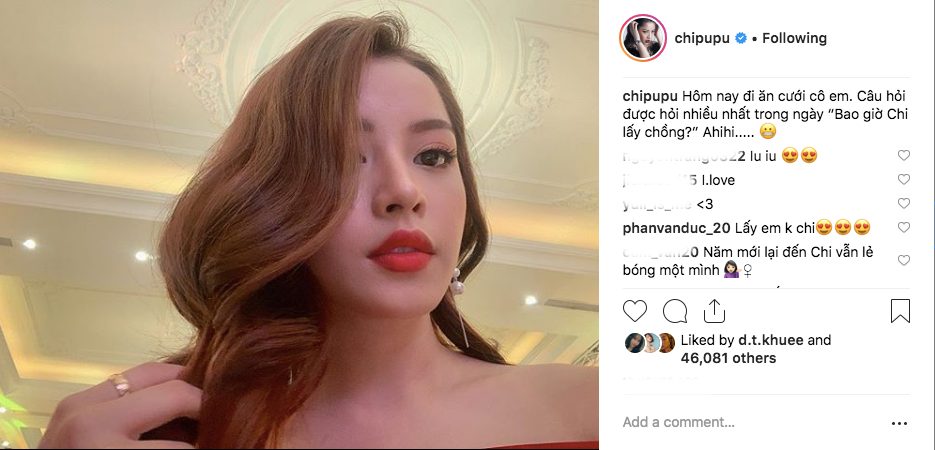Like the 'Năm mới lại đến' comment heart
This screenshot has height=450, width=935.
click(904, 260)
